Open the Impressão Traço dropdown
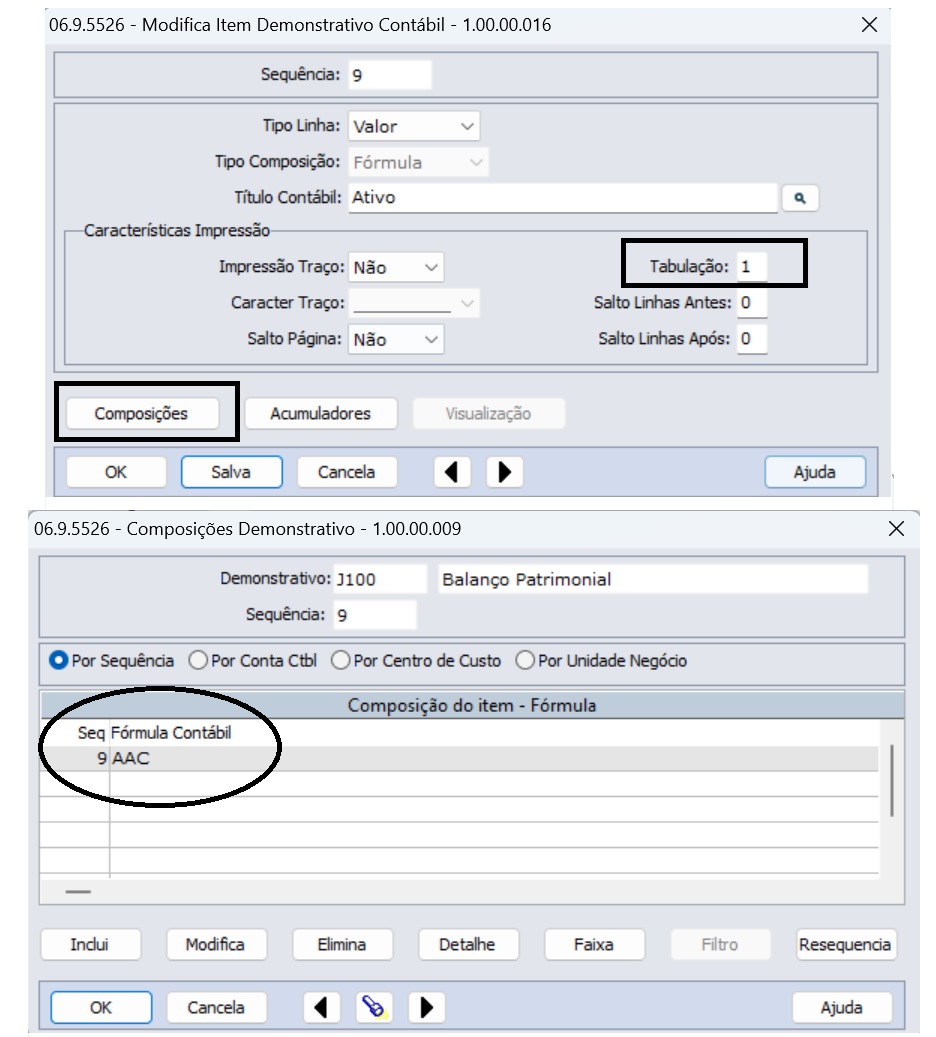This screenshot has height=1037, width=936. click(396, 267)
